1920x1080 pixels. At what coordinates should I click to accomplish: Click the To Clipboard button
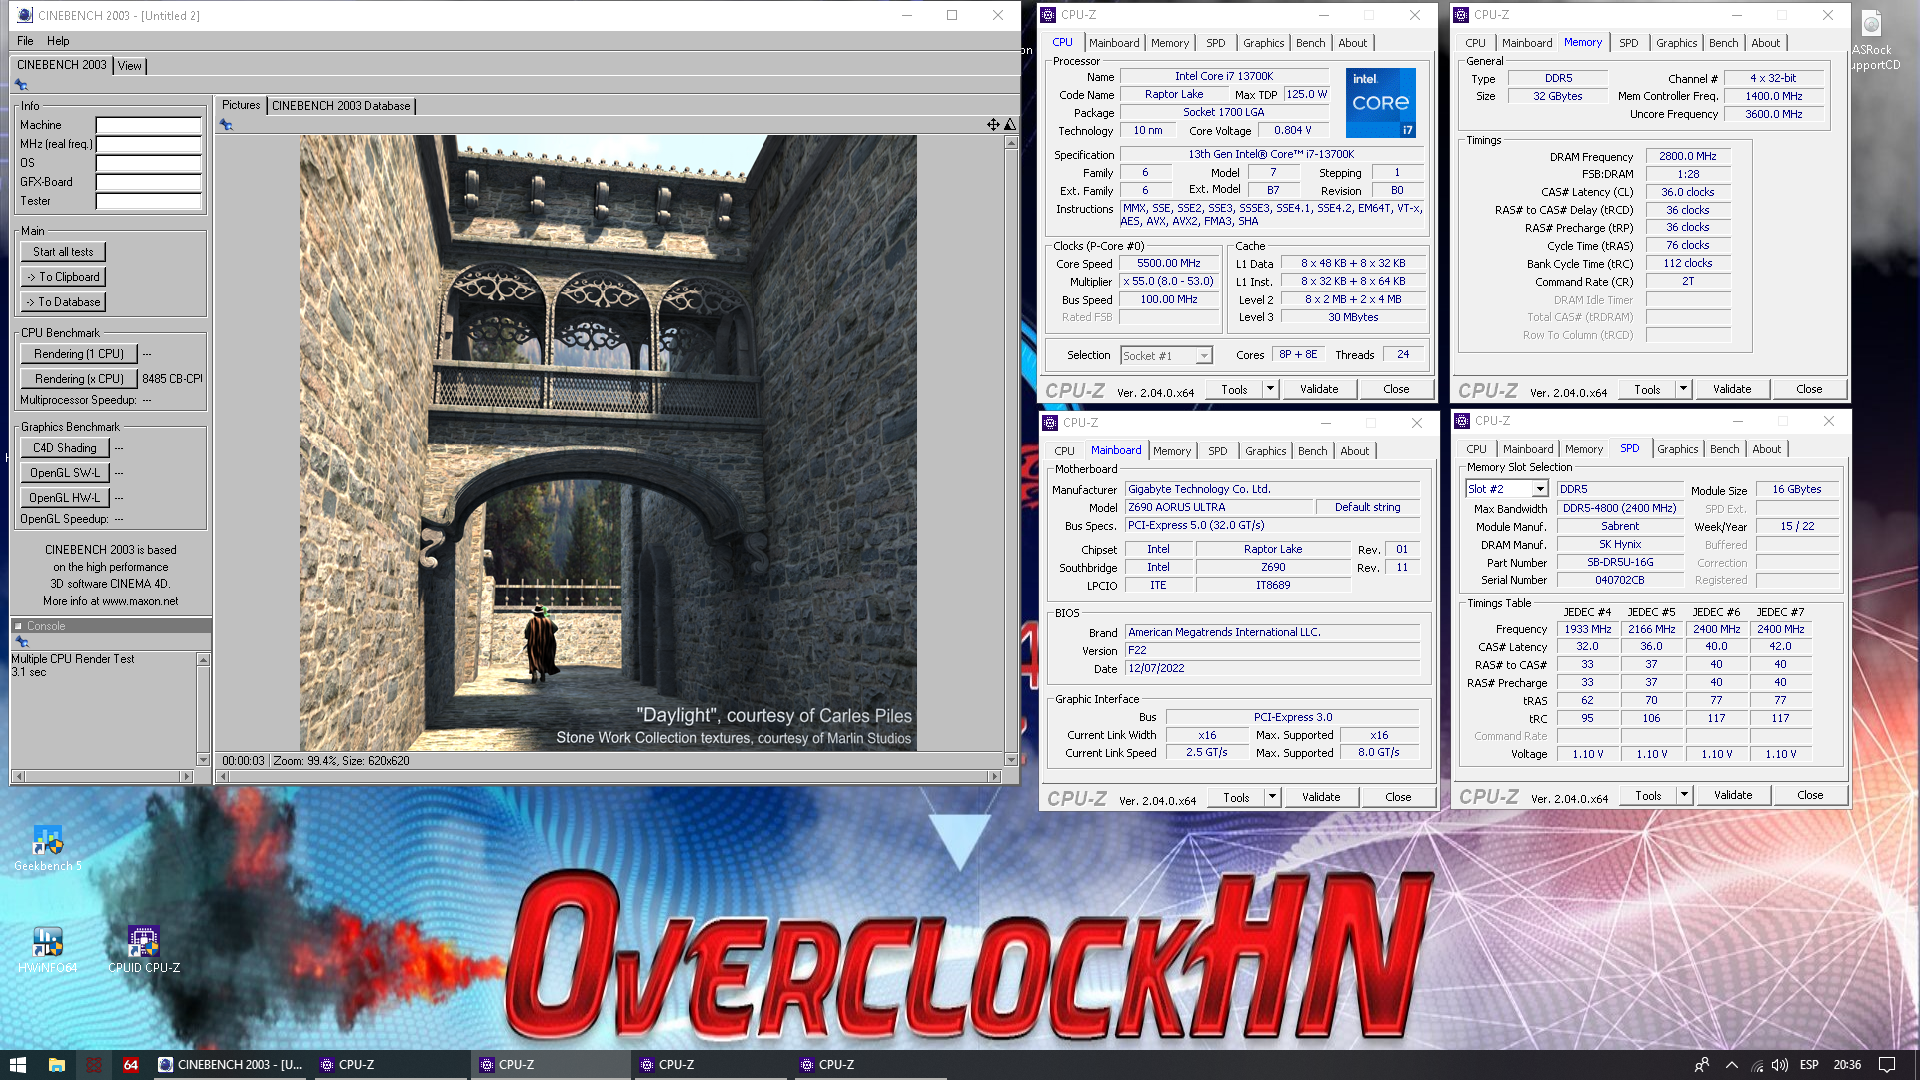click(x=63, y=277)
